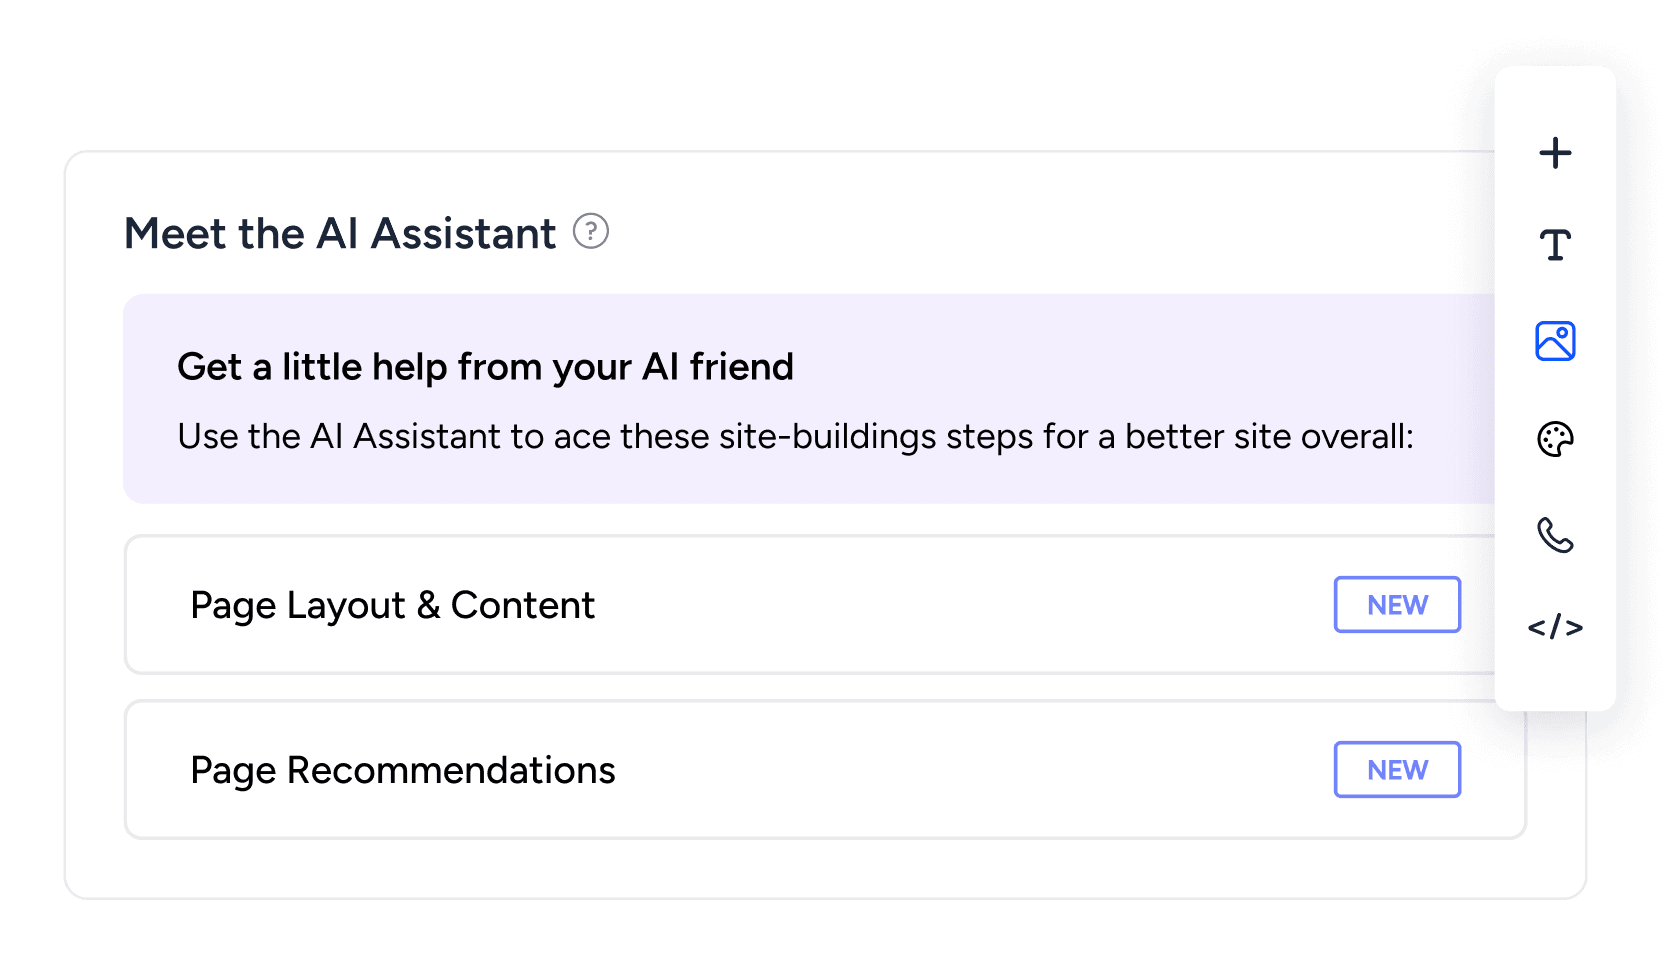Click the Page Recommendations label
The width and height of the screenshot is (1680, 966).
click(x=403, y=769)
